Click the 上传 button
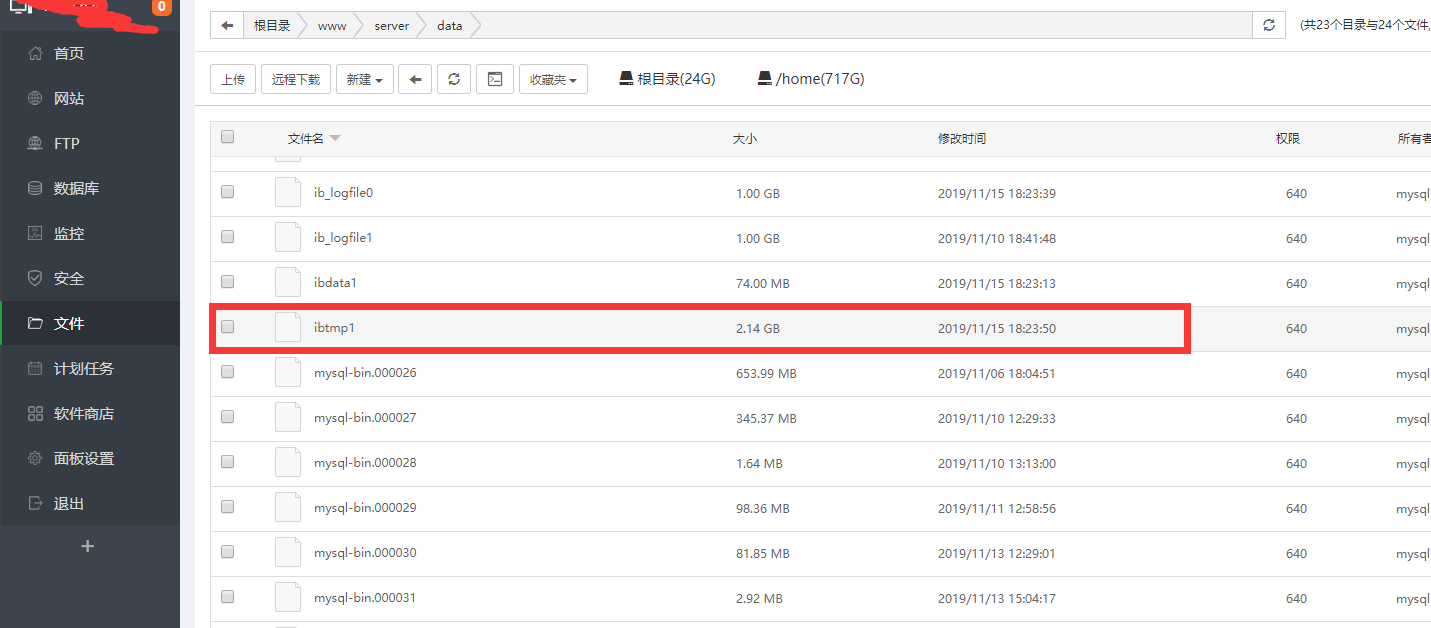The image size is (1431, 628). point(233,79)
